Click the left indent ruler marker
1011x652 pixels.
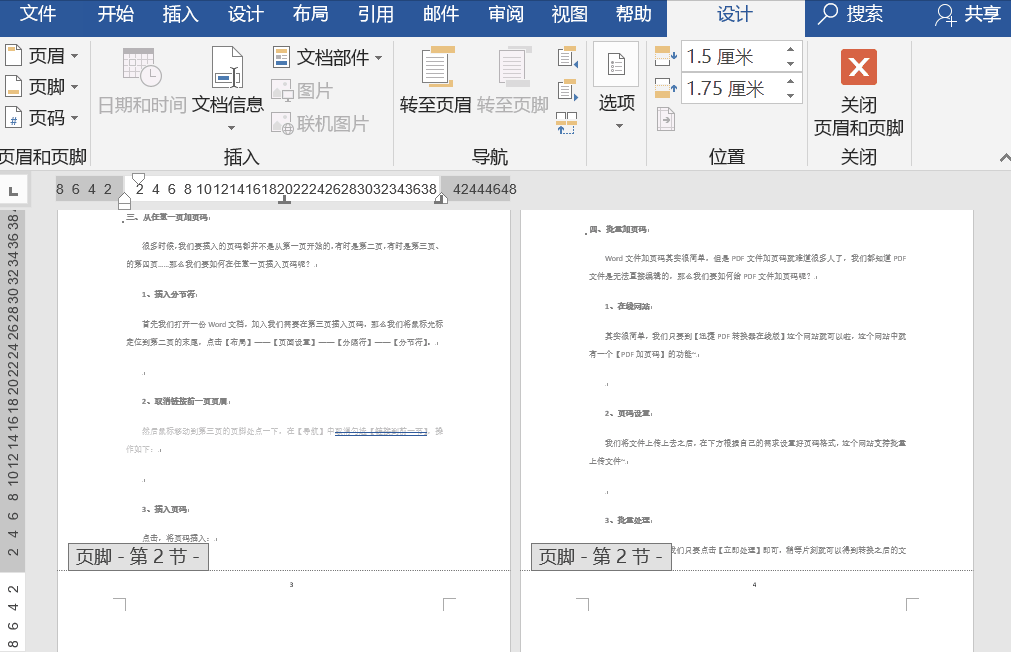(124, 203)
